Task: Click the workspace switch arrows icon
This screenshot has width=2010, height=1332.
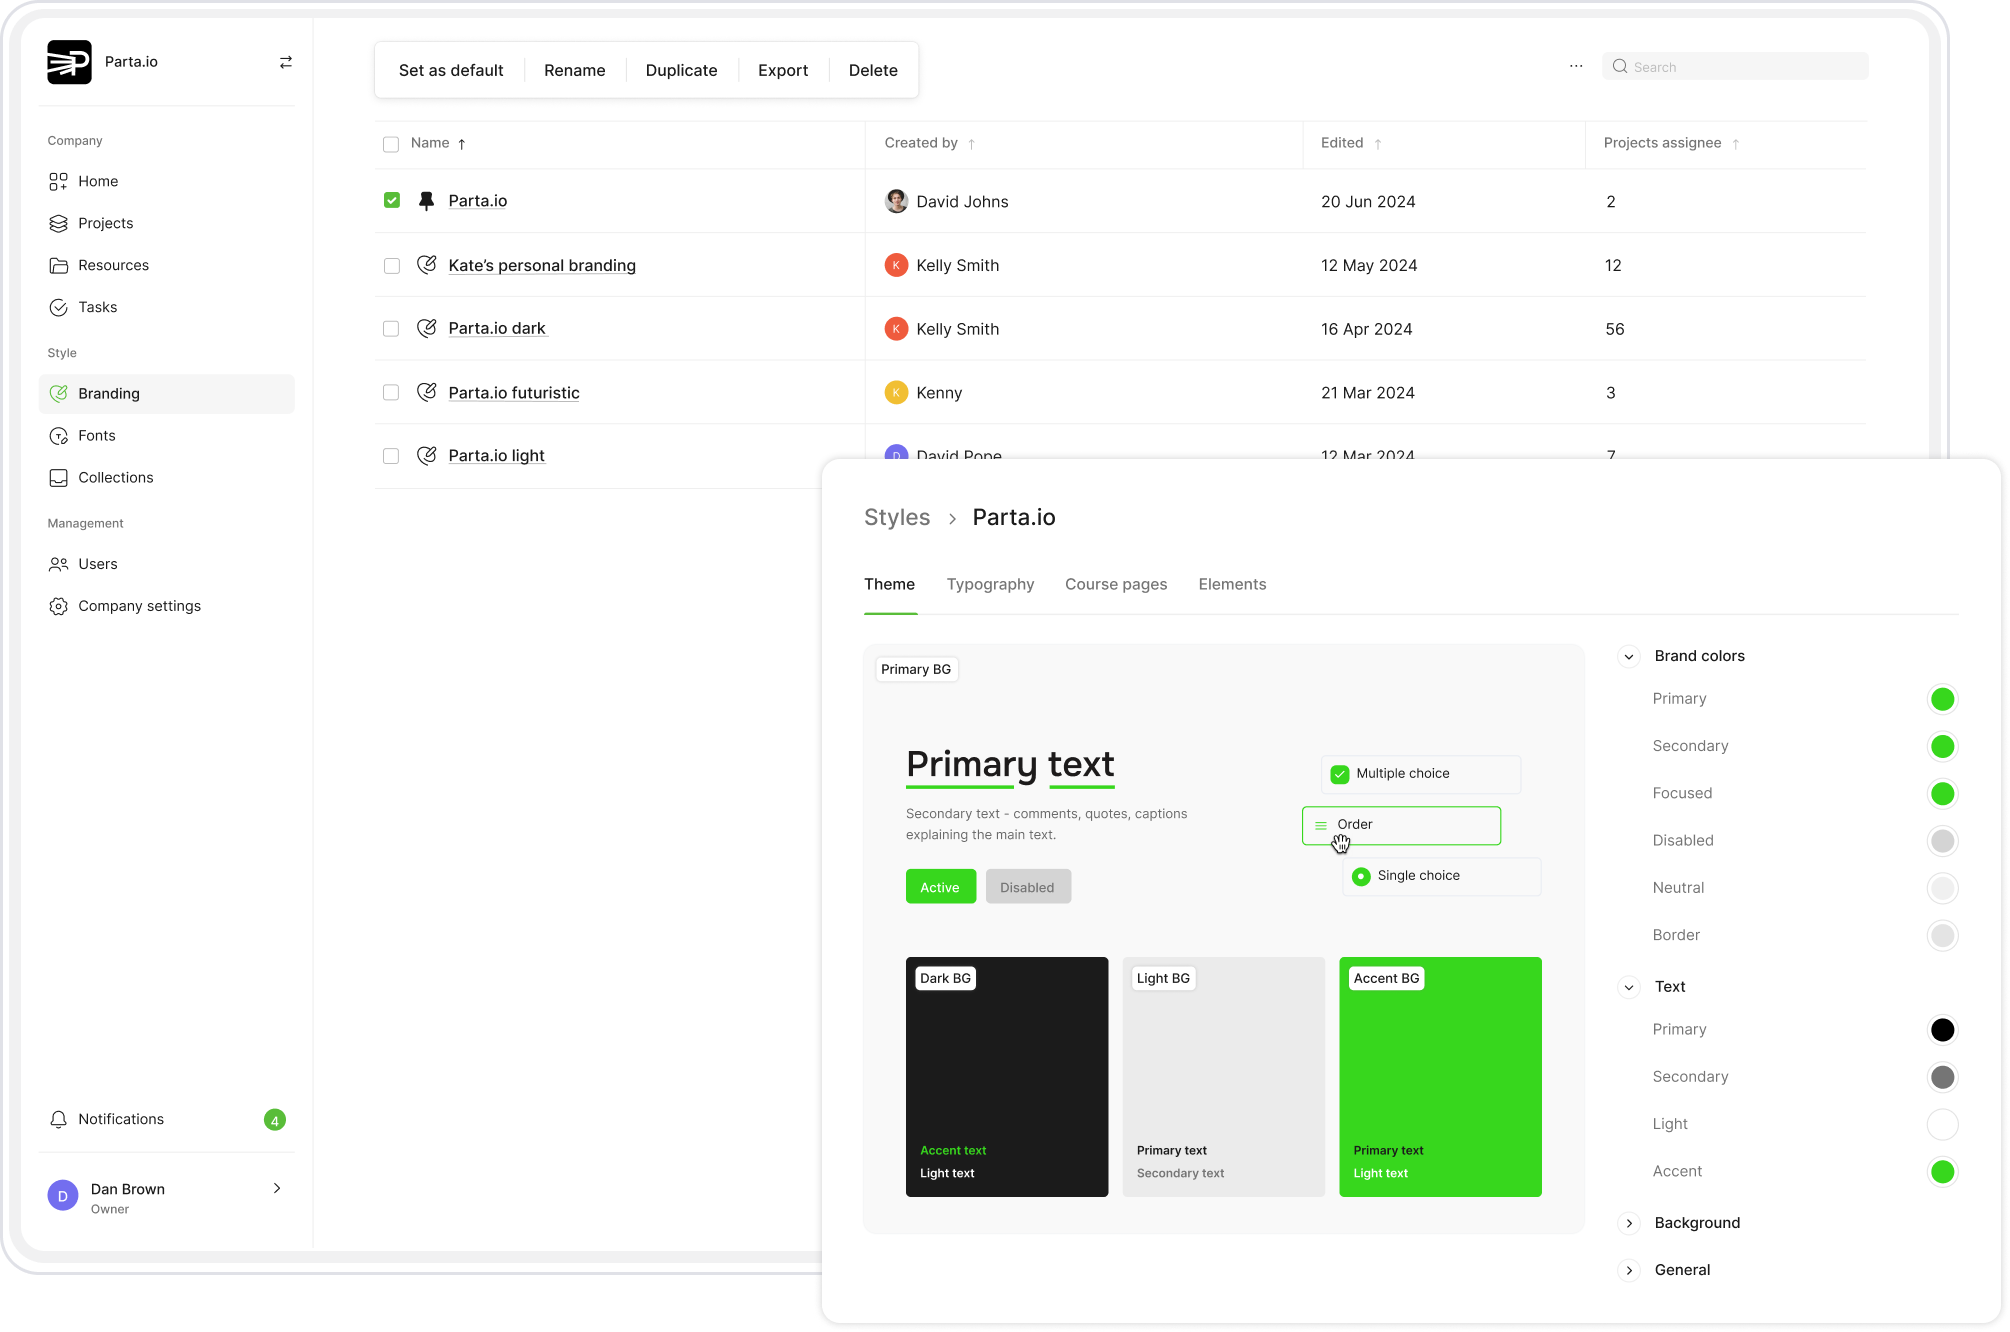Action: [x=286, y=62]
